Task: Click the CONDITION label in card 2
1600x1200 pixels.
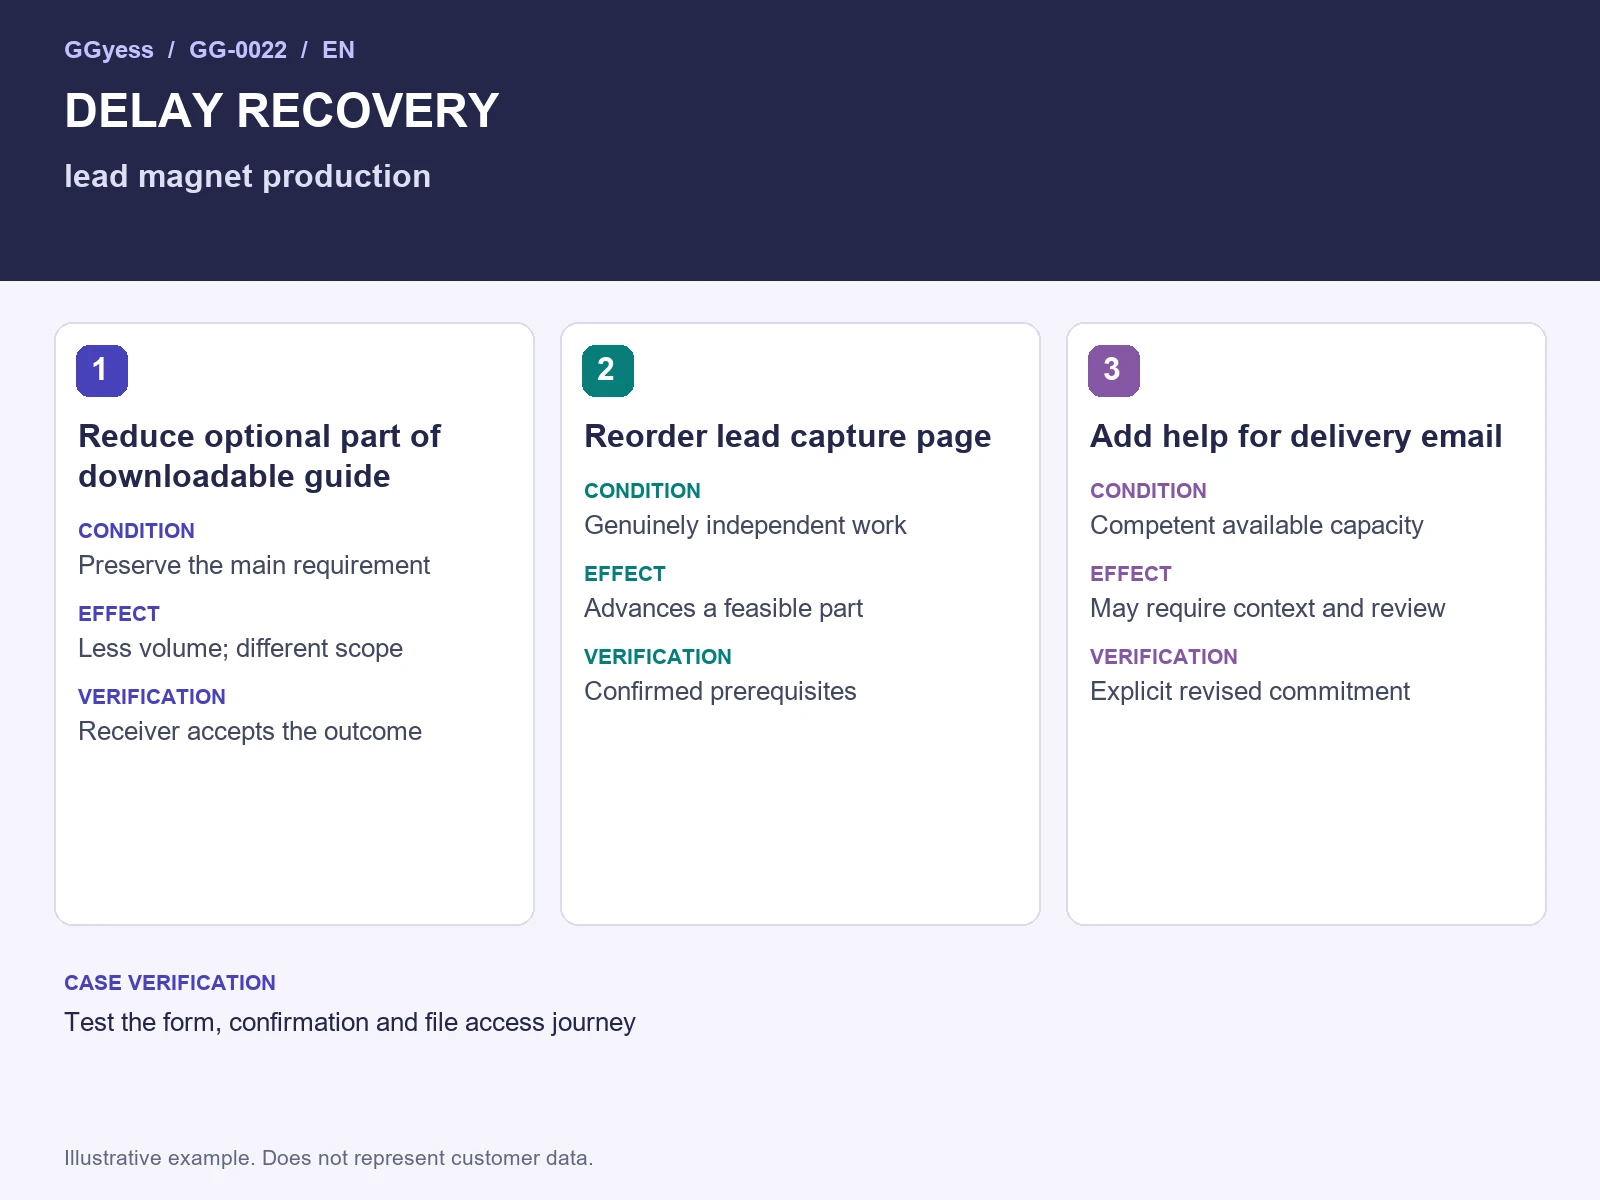Action: click(642, 491)
